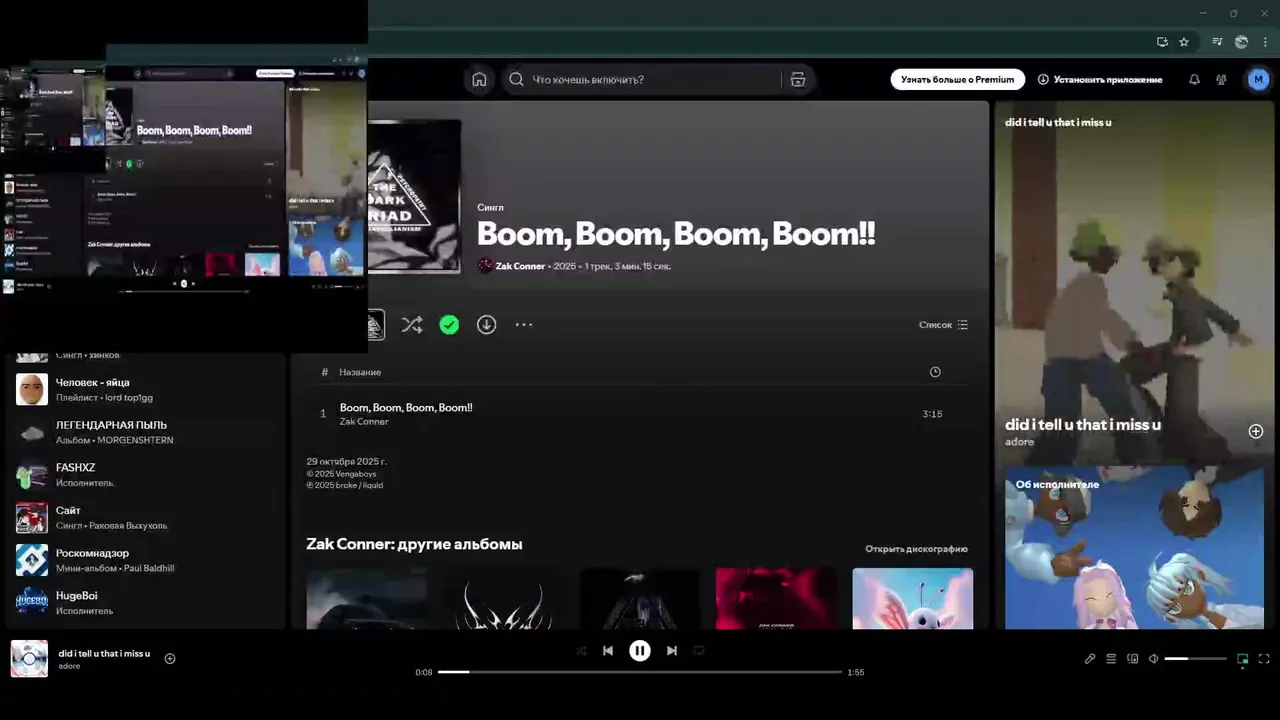Go to Spotify Home via house icon
The height and width of the screenshot is (720, 1280).
pyautogui.click(x=479, y=80)
